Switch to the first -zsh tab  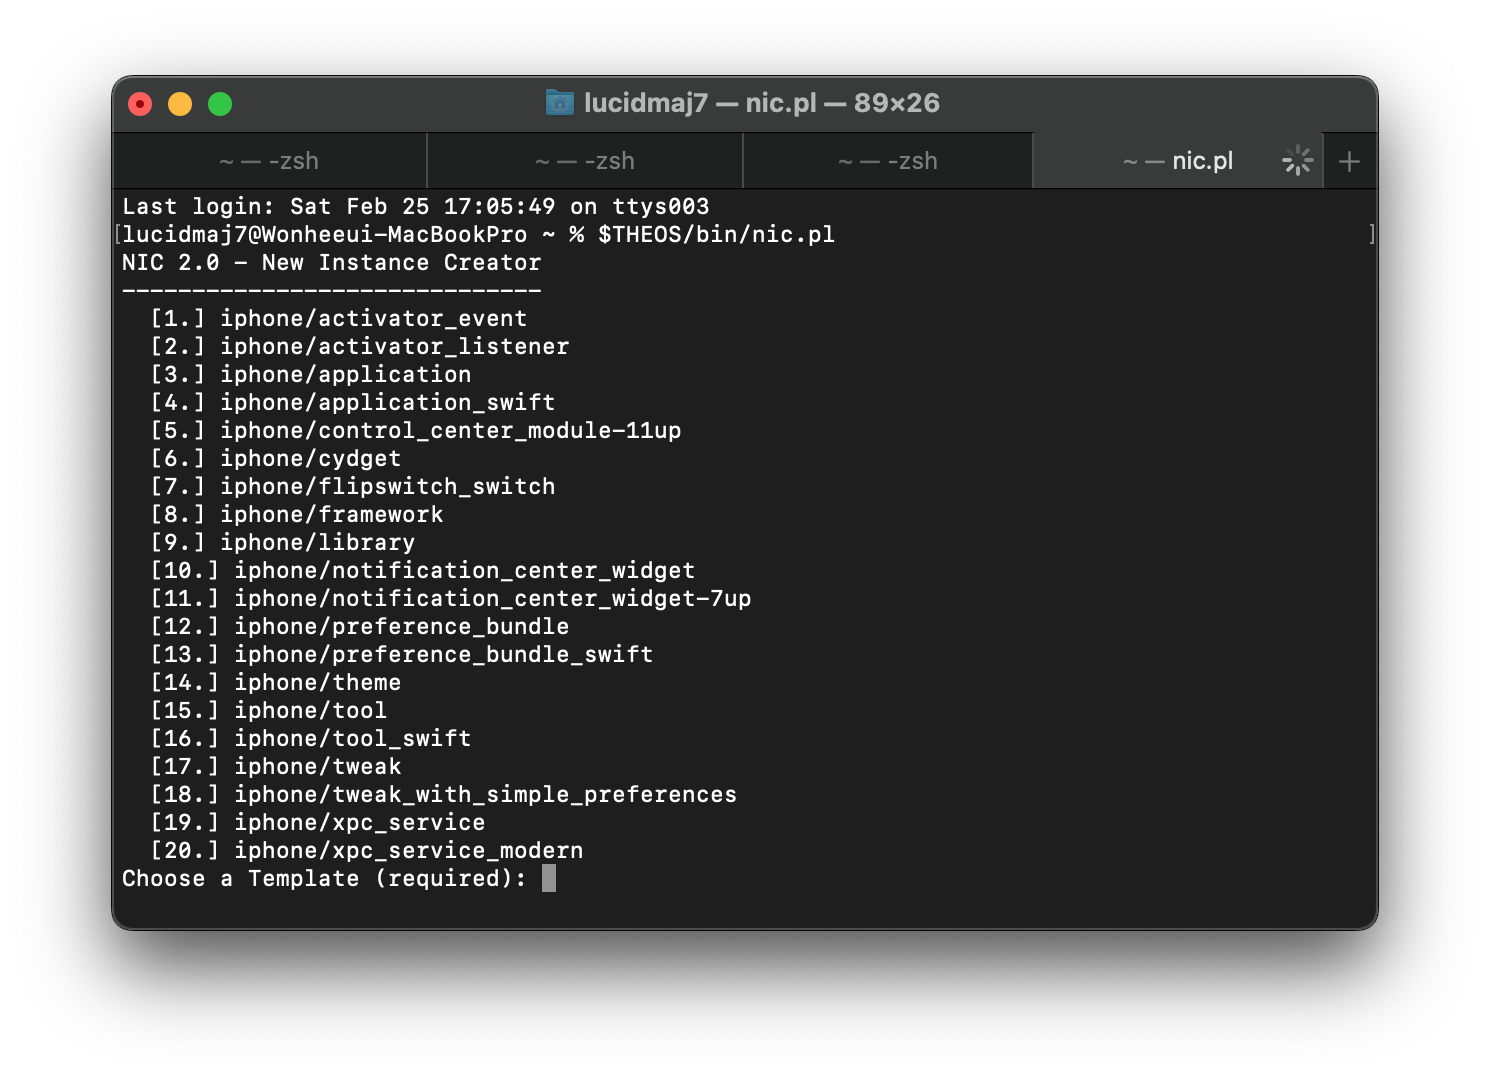click(270, 161)
